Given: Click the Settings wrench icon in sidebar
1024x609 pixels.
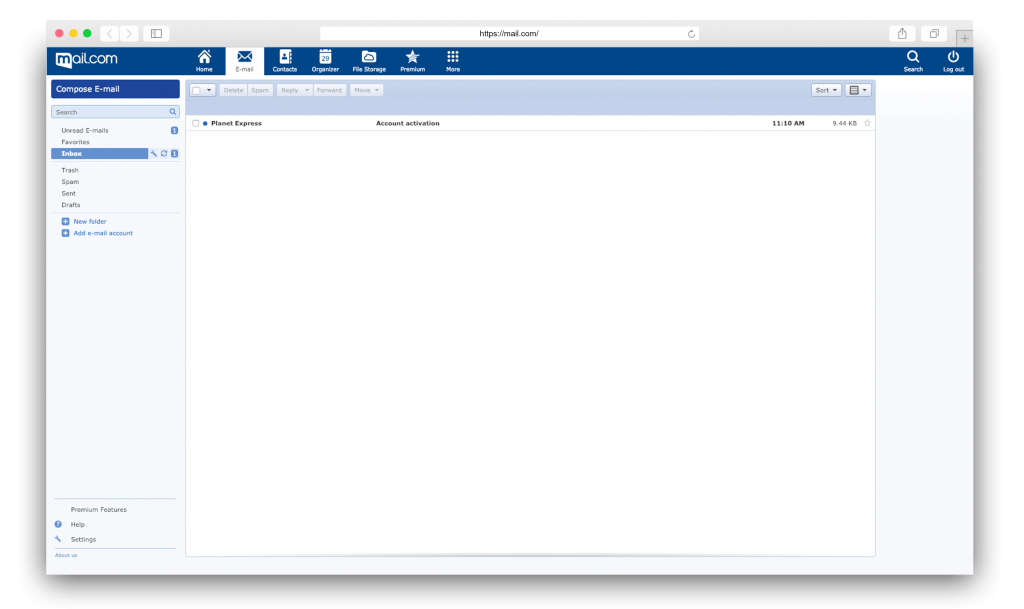Looking at the screenshot, I should pos(58,539).
